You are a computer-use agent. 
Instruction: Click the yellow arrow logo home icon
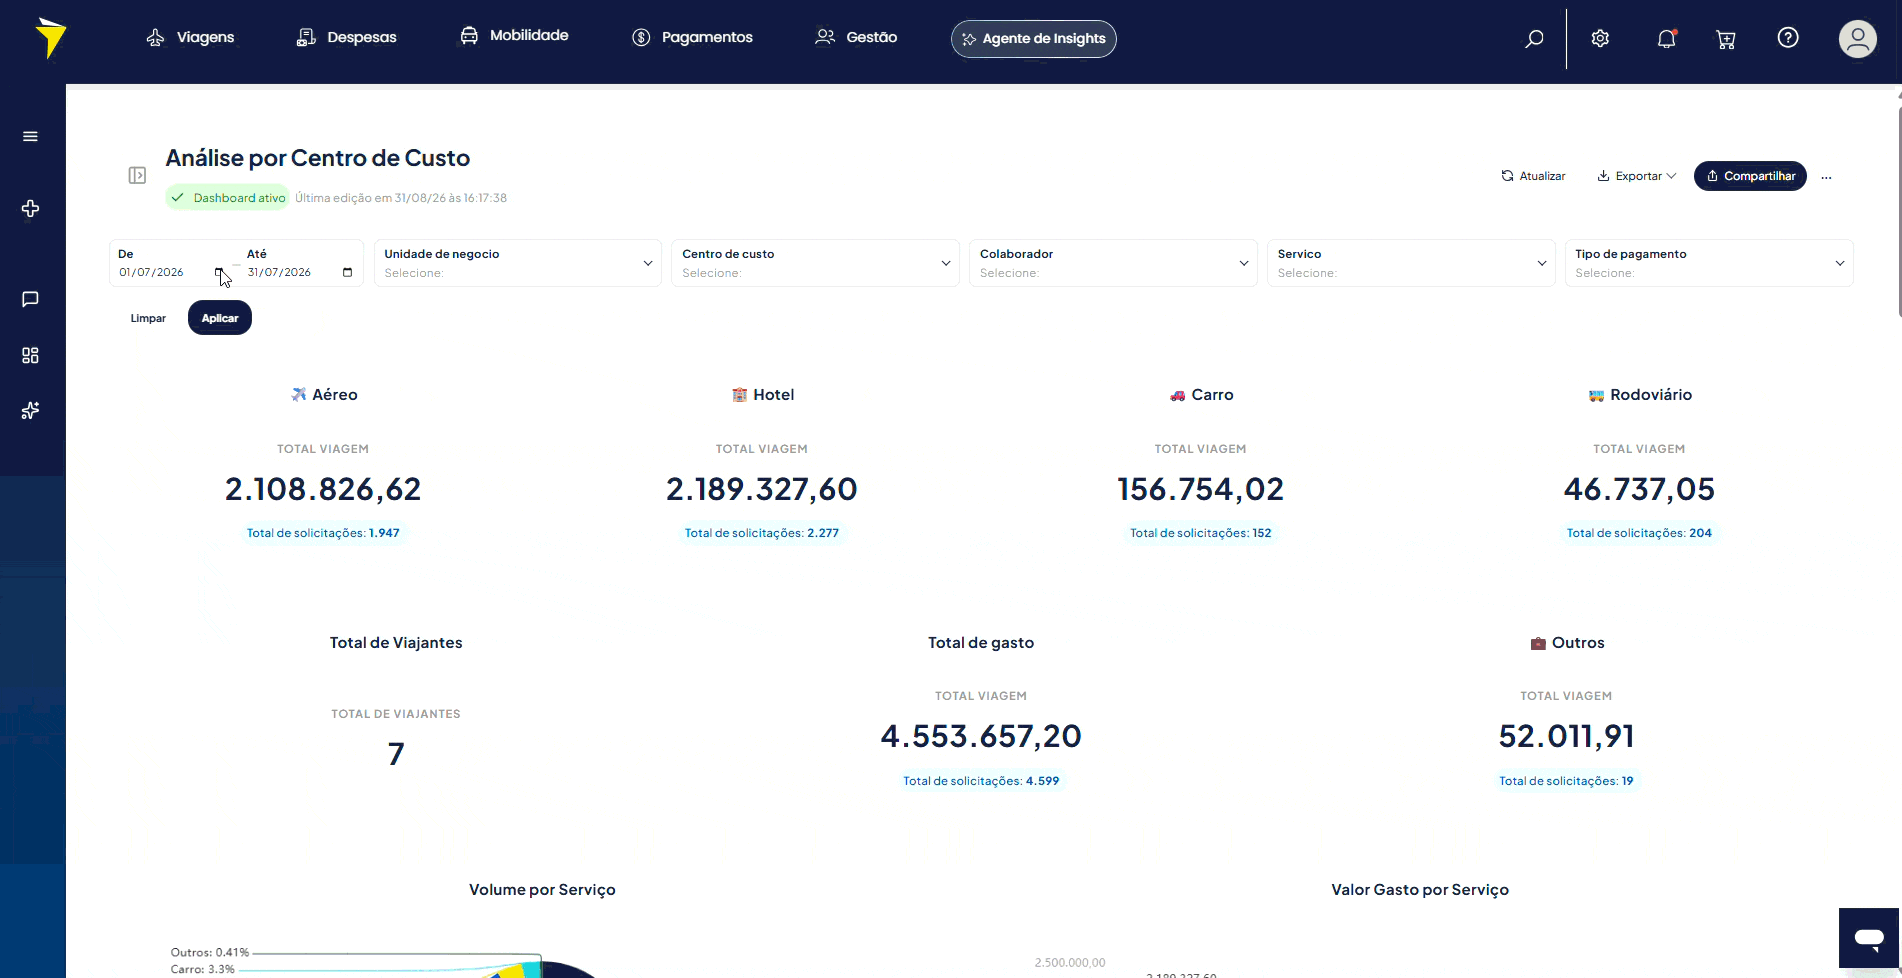pos(50,38)
